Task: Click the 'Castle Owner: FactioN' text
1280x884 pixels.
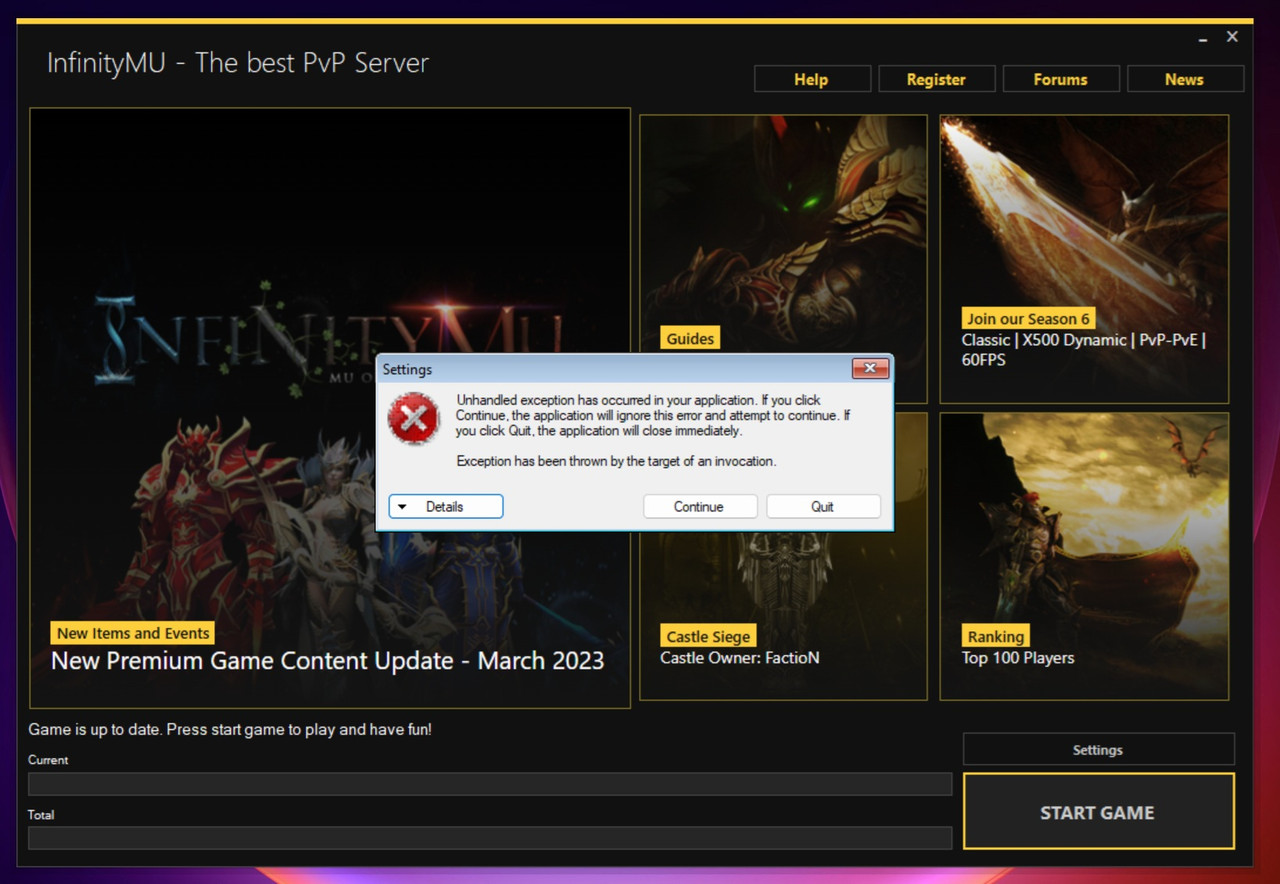Action: [x=740, y=658]
